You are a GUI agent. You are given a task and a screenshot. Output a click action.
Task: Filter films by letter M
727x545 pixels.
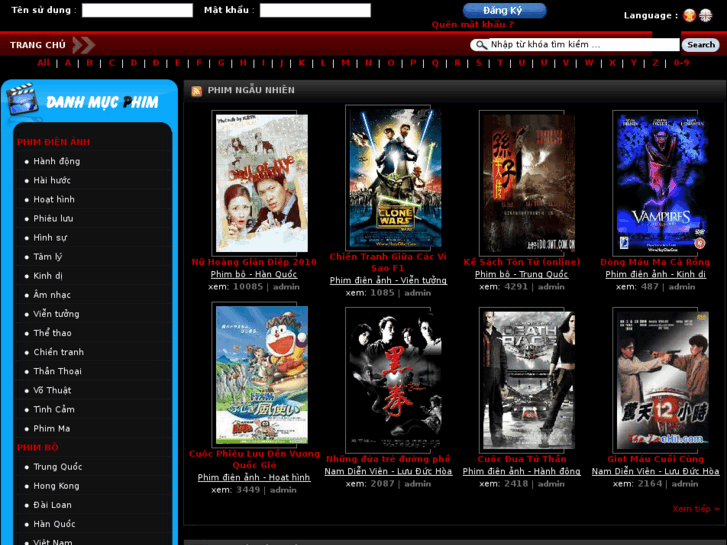[x=345, y=63]
